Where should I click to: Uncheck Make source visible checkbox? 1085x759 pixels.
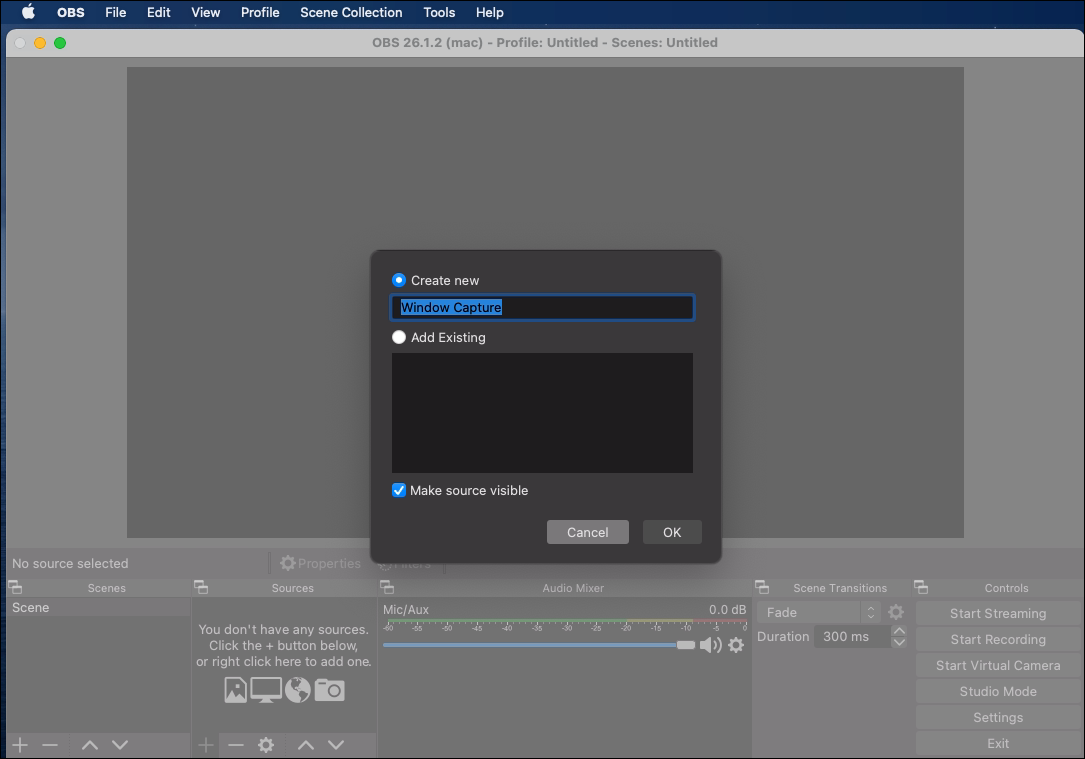(x=399, y=490)
